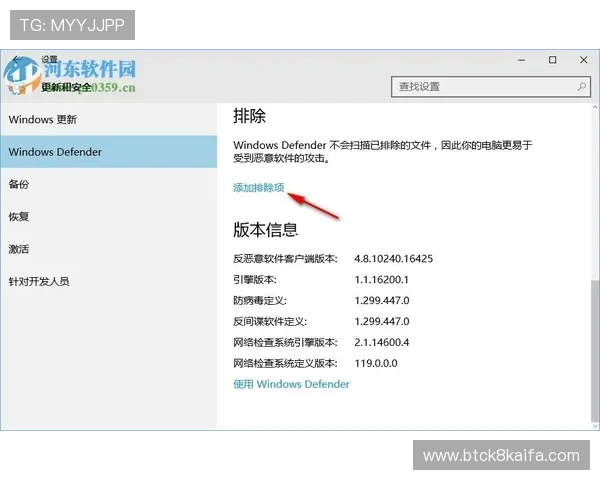The height and width of the screenshot is (480, 600).
Task: Click the 添加排除项 link
Action: (x=259, y=188)
